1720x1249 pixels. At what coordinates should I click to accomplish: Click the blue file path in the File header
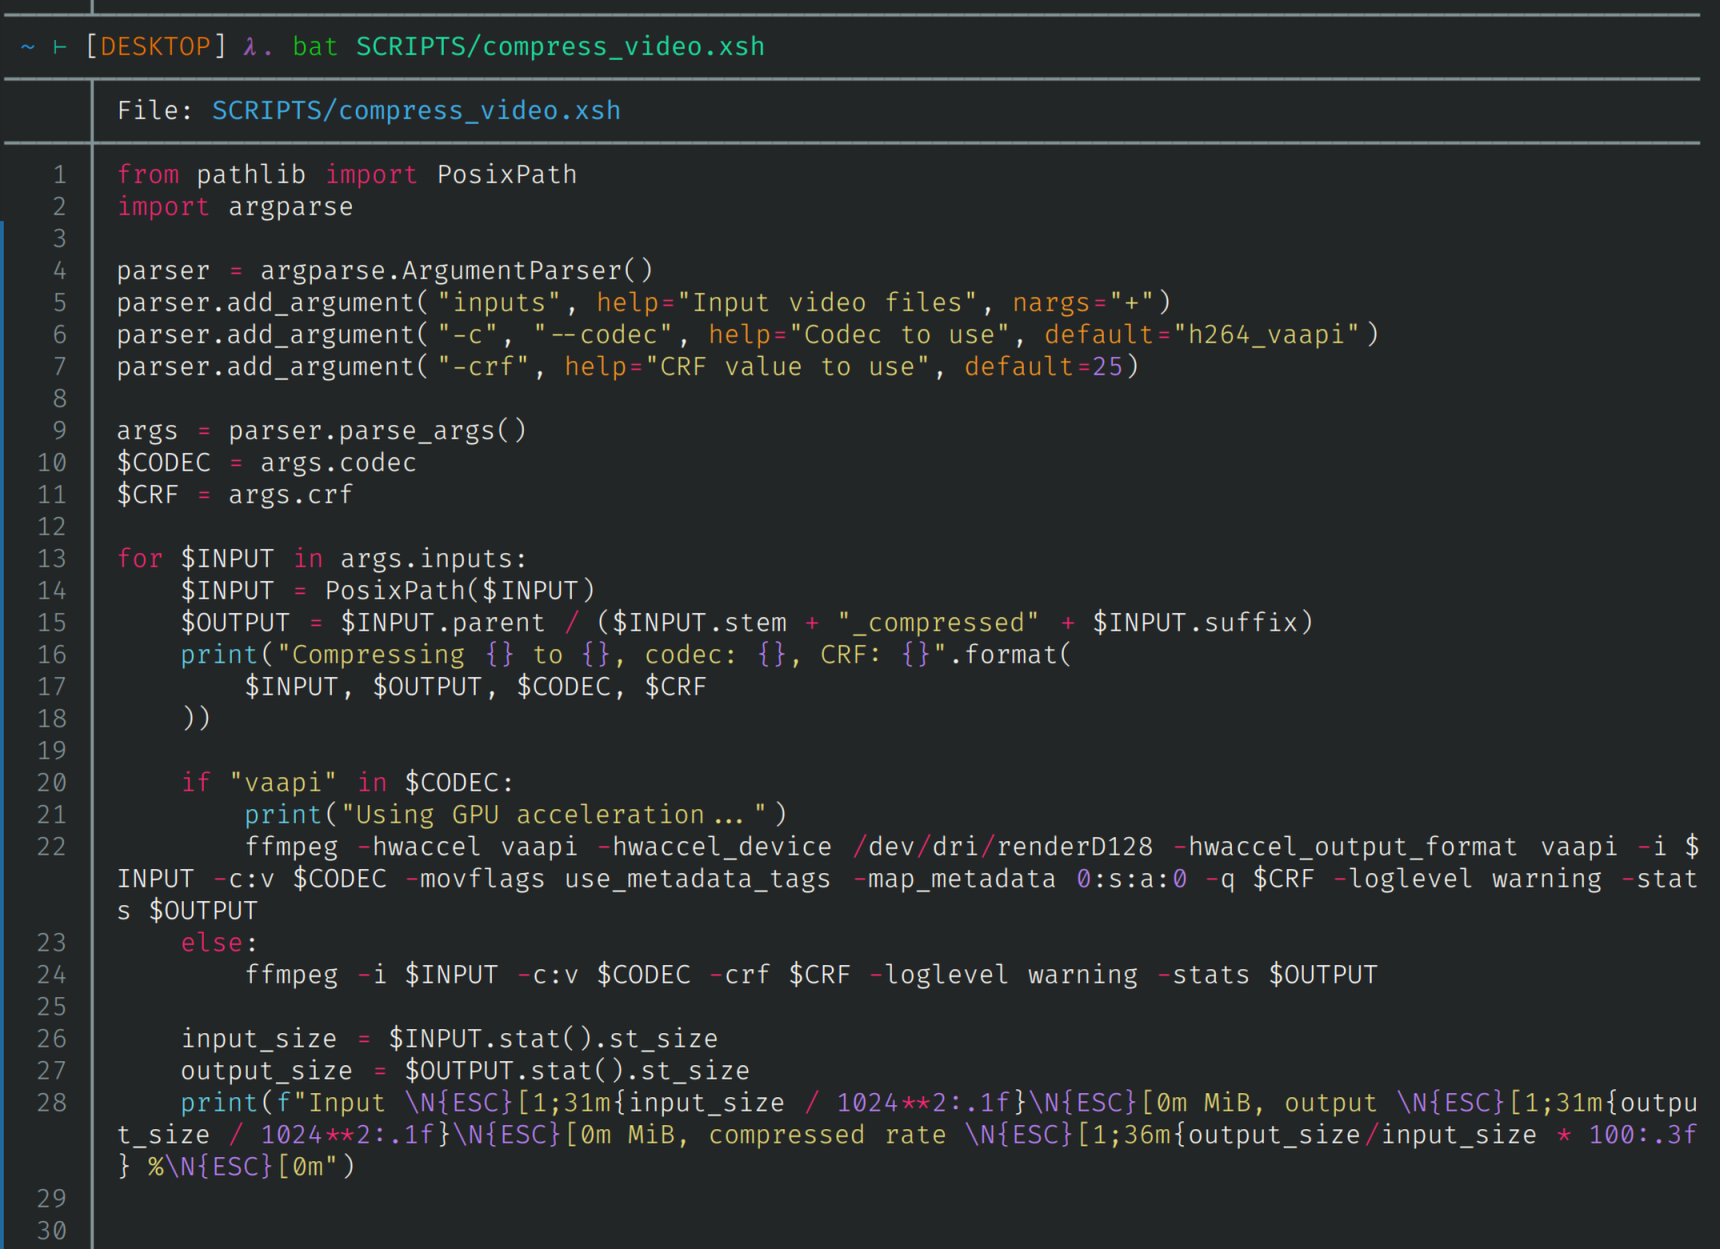tap(416, 111)
